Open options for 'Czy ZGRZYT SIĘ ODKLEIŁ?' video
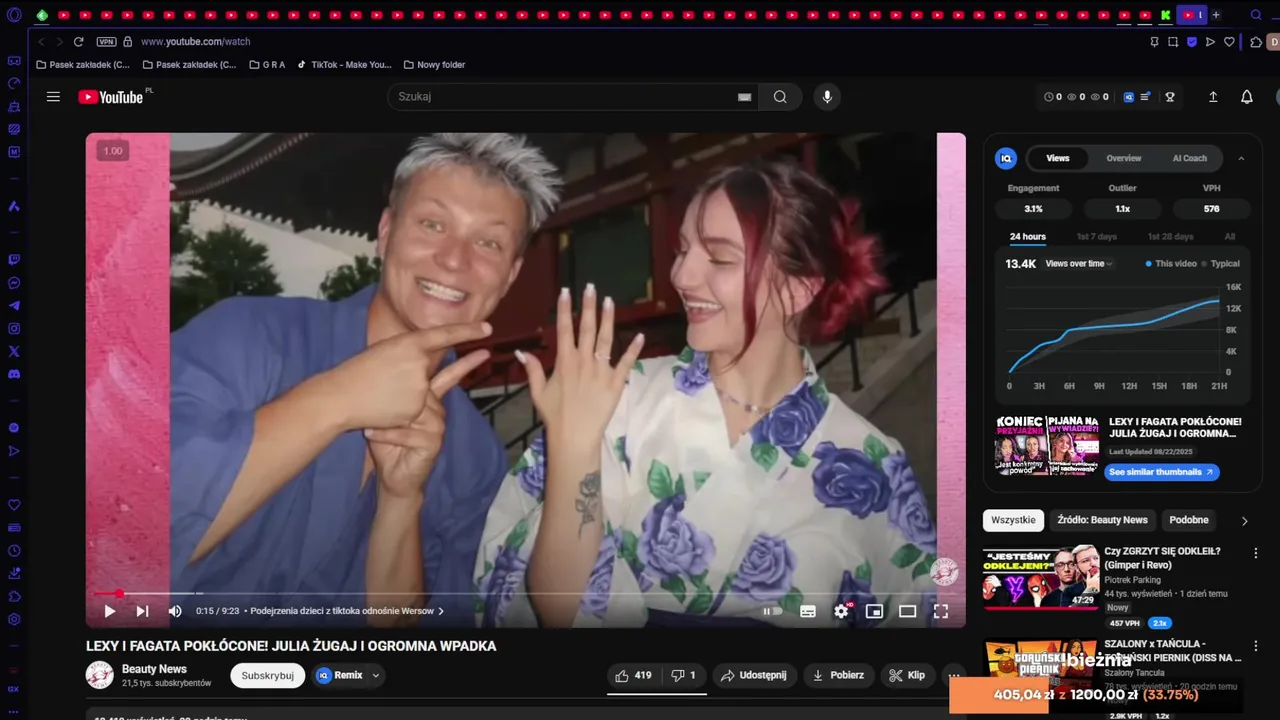1280x720 pixels. click(1256, 552)
